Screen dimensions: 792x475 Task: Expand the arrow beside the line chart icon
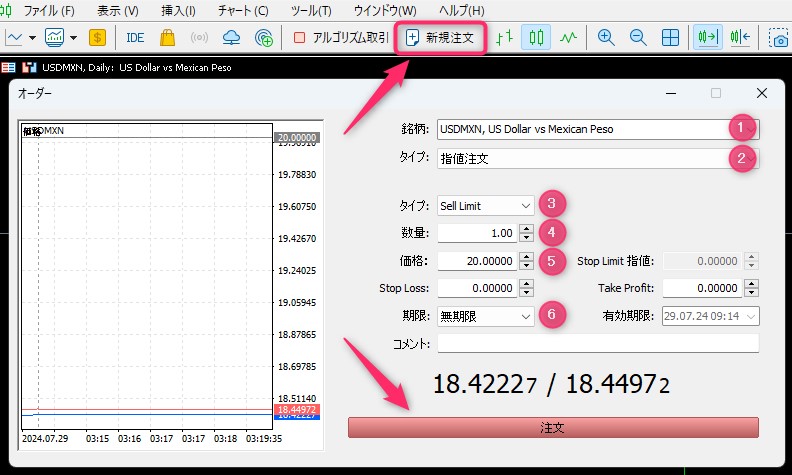click(x=32, y=38)
